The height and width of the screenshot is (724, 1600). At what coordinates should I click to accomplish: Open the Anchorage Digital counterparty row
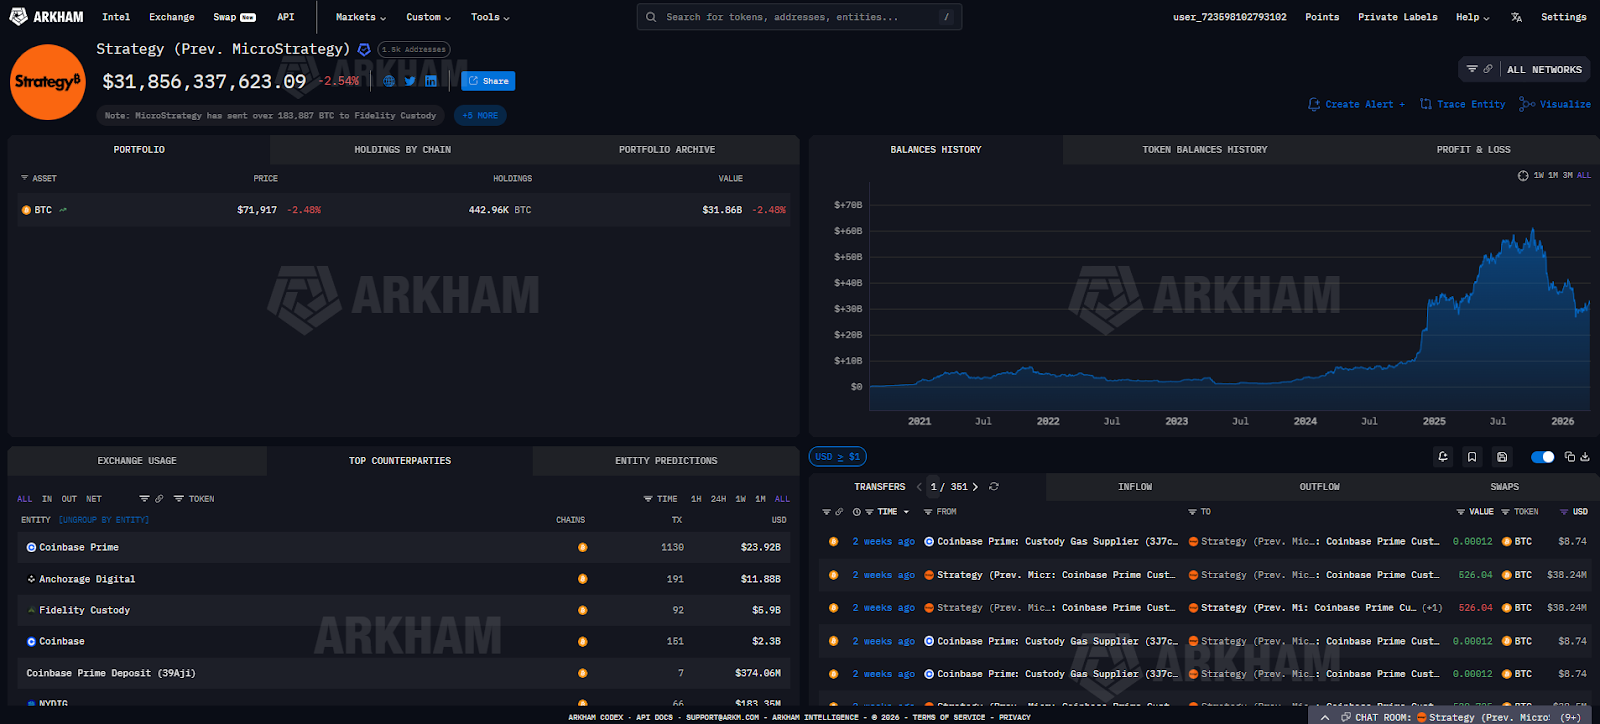click(x=404, y=579)
